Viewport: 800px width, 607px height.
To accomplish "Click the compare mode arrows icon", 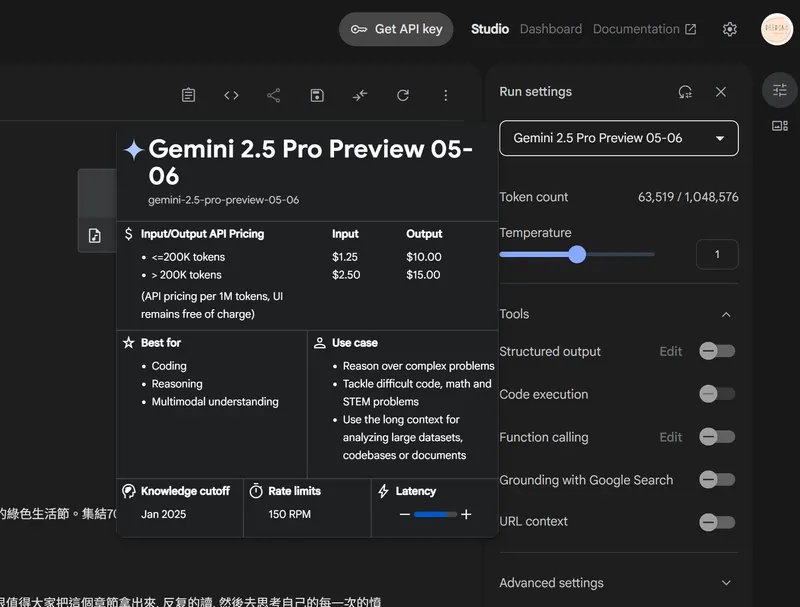I will tap(360, 95).
